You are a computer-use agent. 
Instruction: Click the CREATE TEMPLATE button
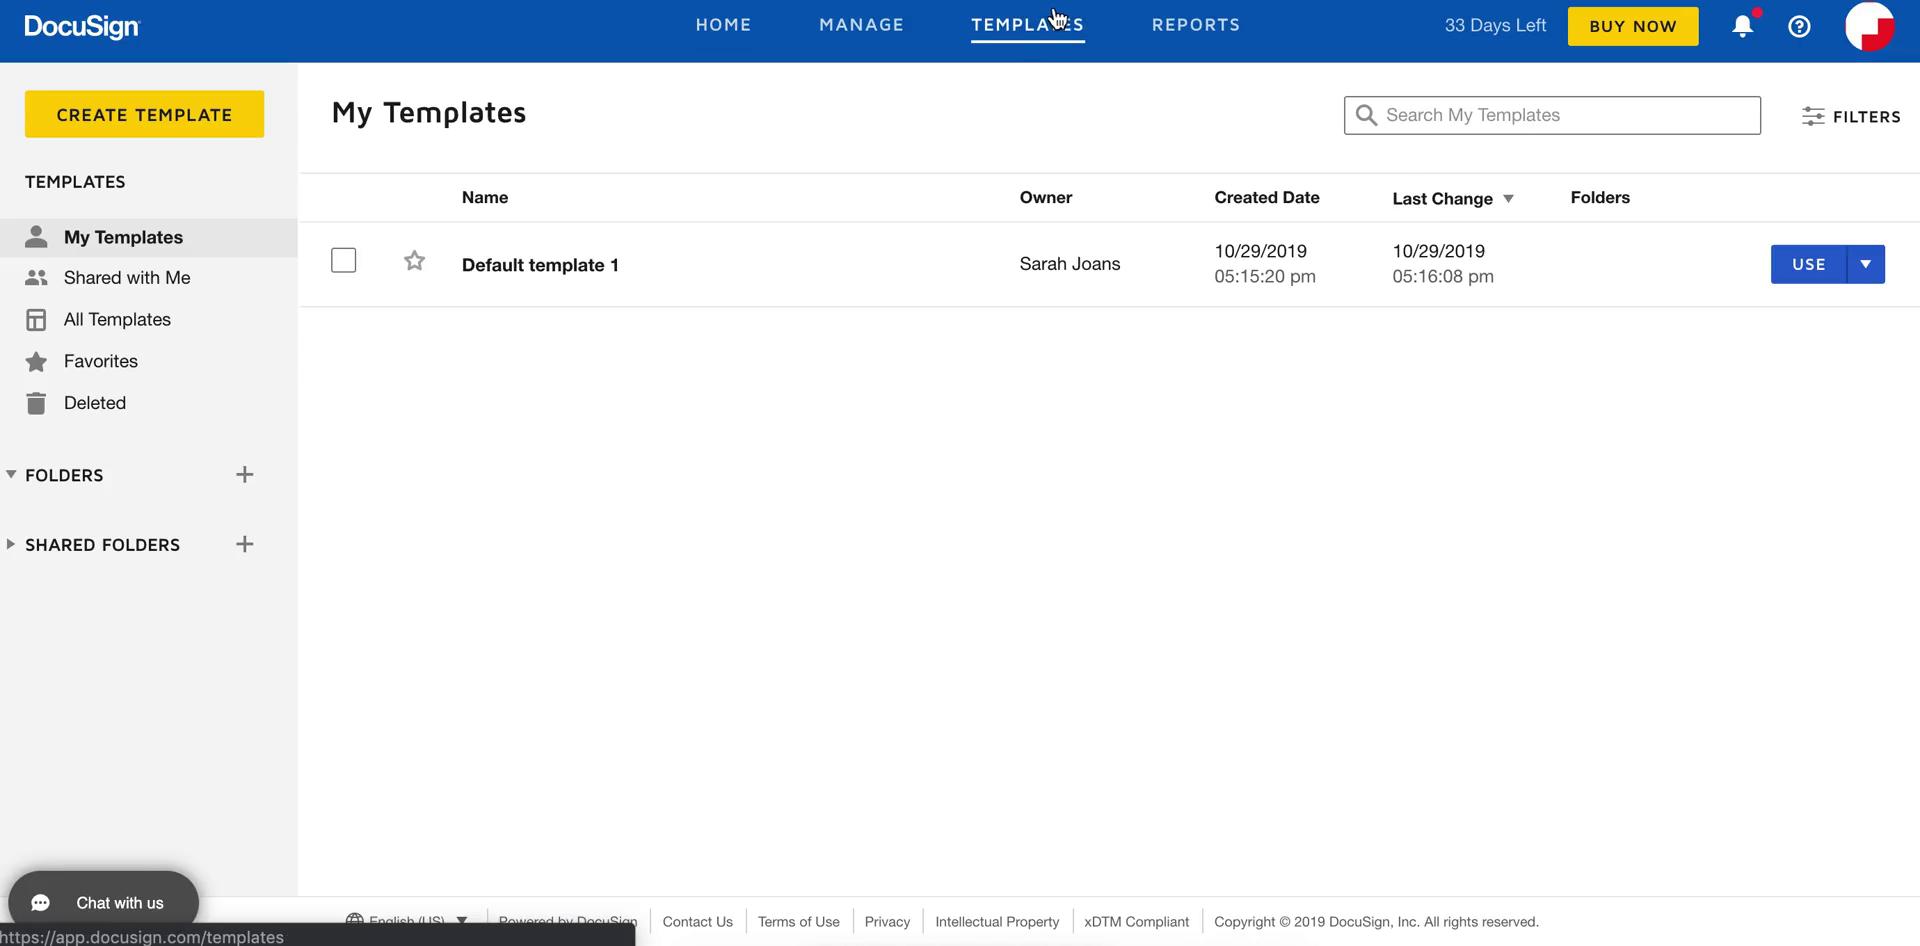[143, 114]
